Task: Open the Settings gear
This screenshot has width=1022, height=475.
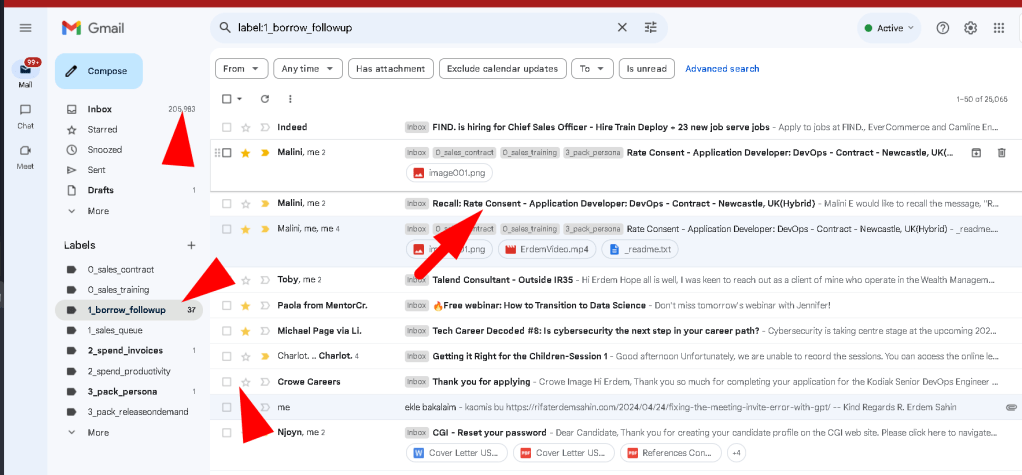Action: click(971, 28)
